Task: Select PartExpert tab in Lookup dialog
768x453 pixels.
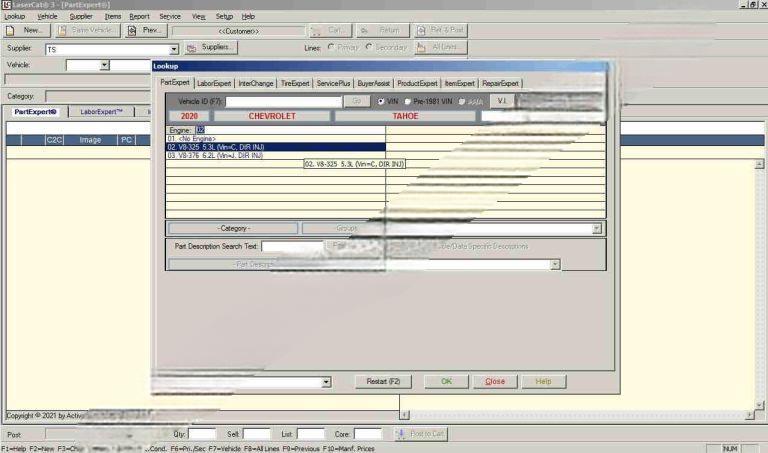Action: point(175,83)
